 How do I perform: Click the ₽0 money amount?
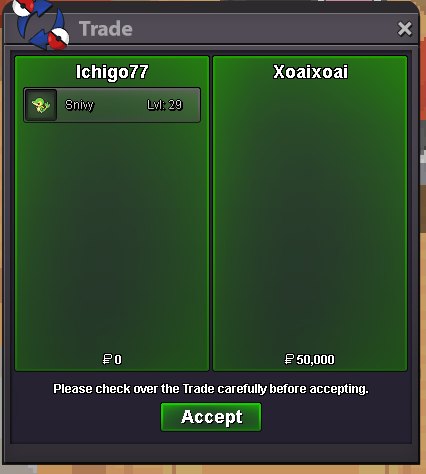pyautogui.click(x=112, y=359)
